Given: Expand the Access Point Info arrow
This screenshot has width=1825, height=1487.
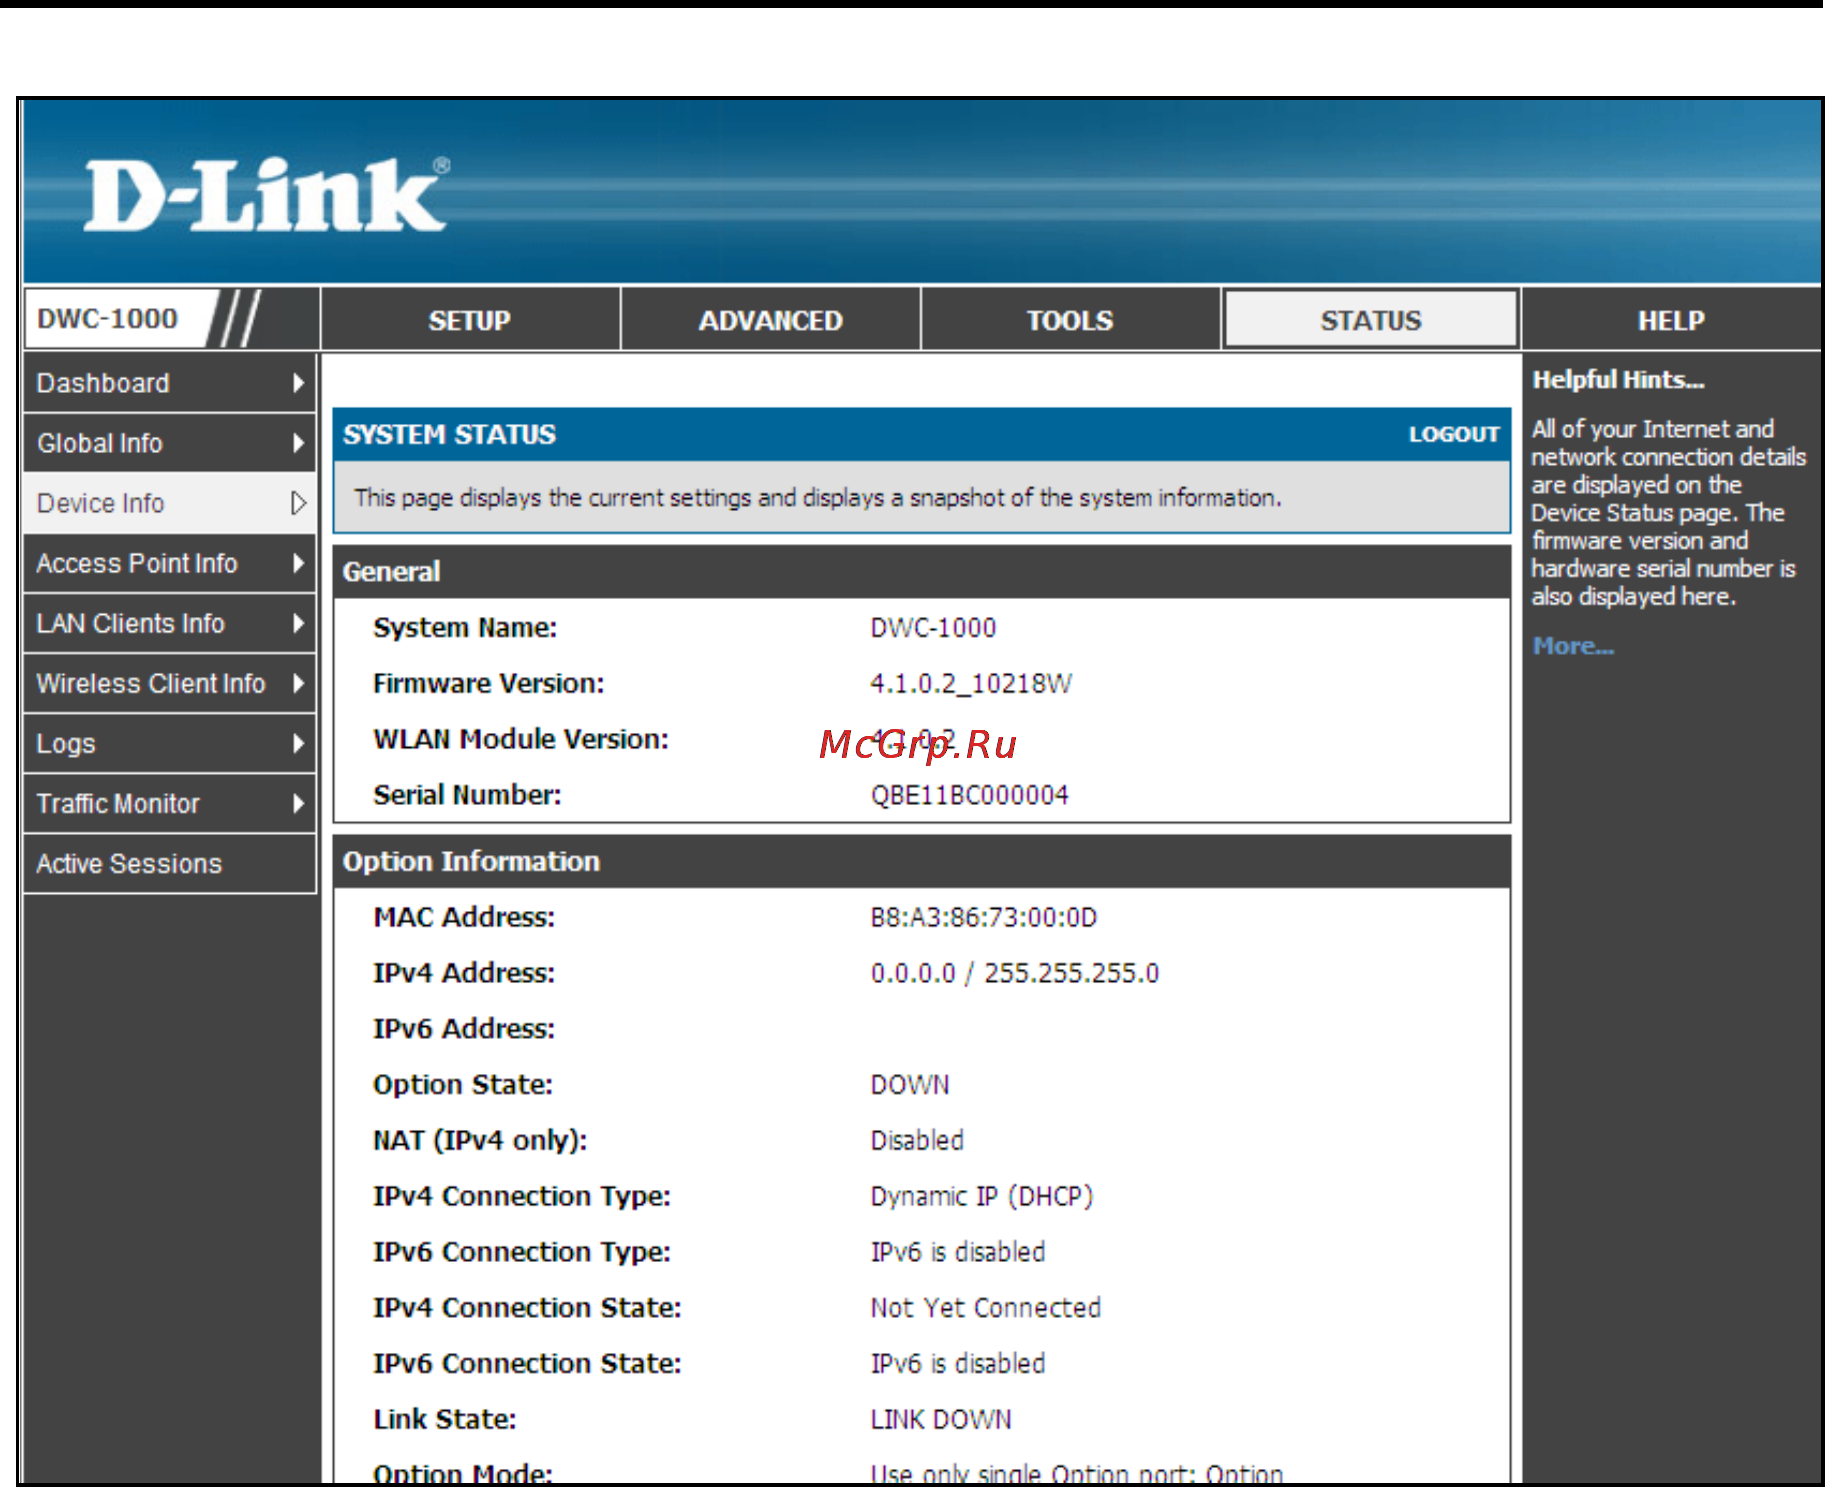Looking at the screenshot, I should [298, 563].
